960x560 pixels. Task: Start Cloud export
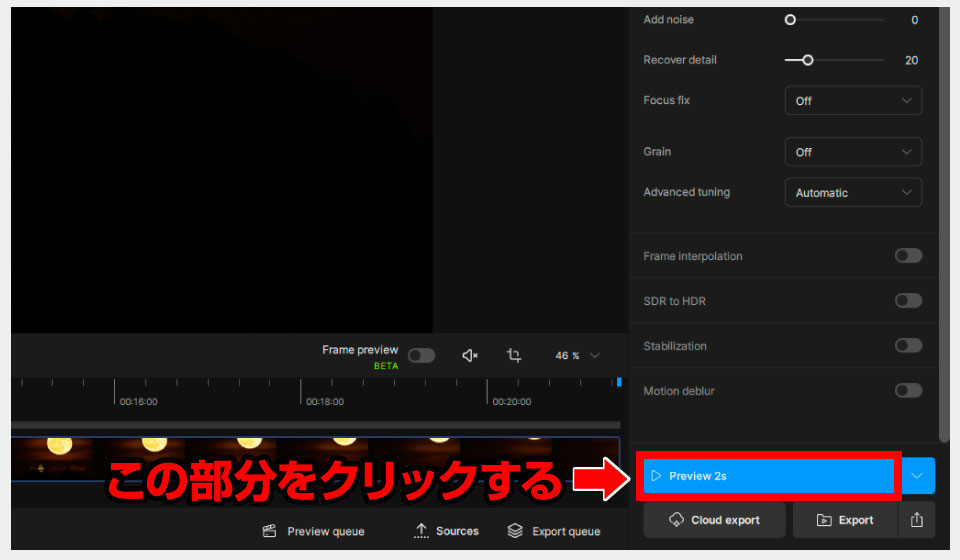tap(713, 520)
